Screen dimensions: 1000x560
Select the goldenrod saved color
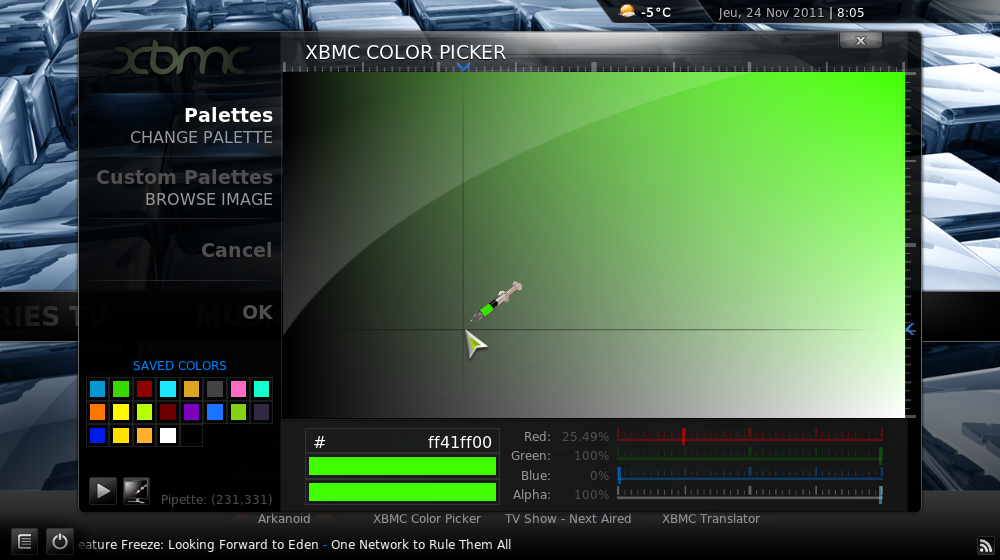coord(191,389)
